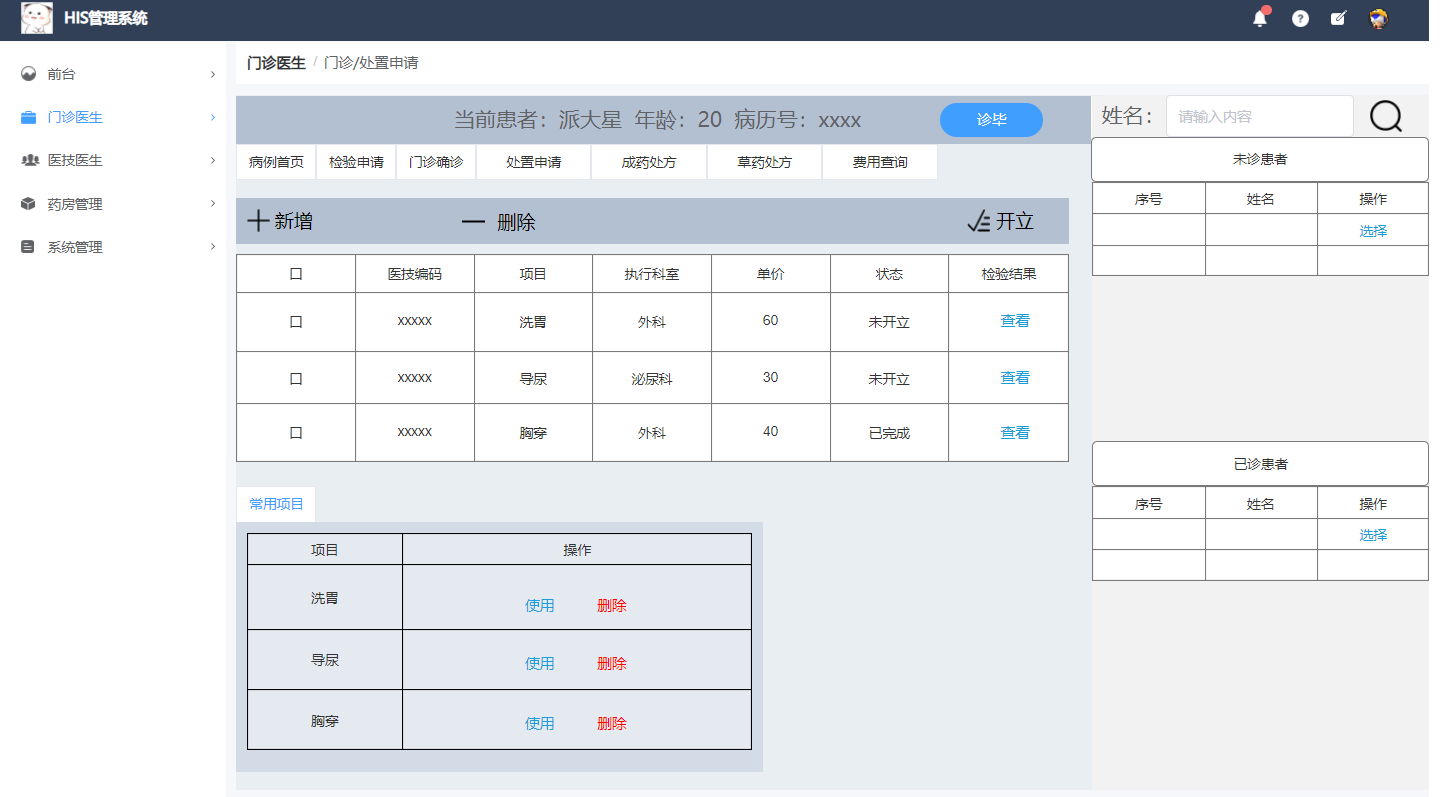This screenshot has width=1442, height=797.
Task: Click the 门诊医生 briefcase icon
Action: pos(29,117)
